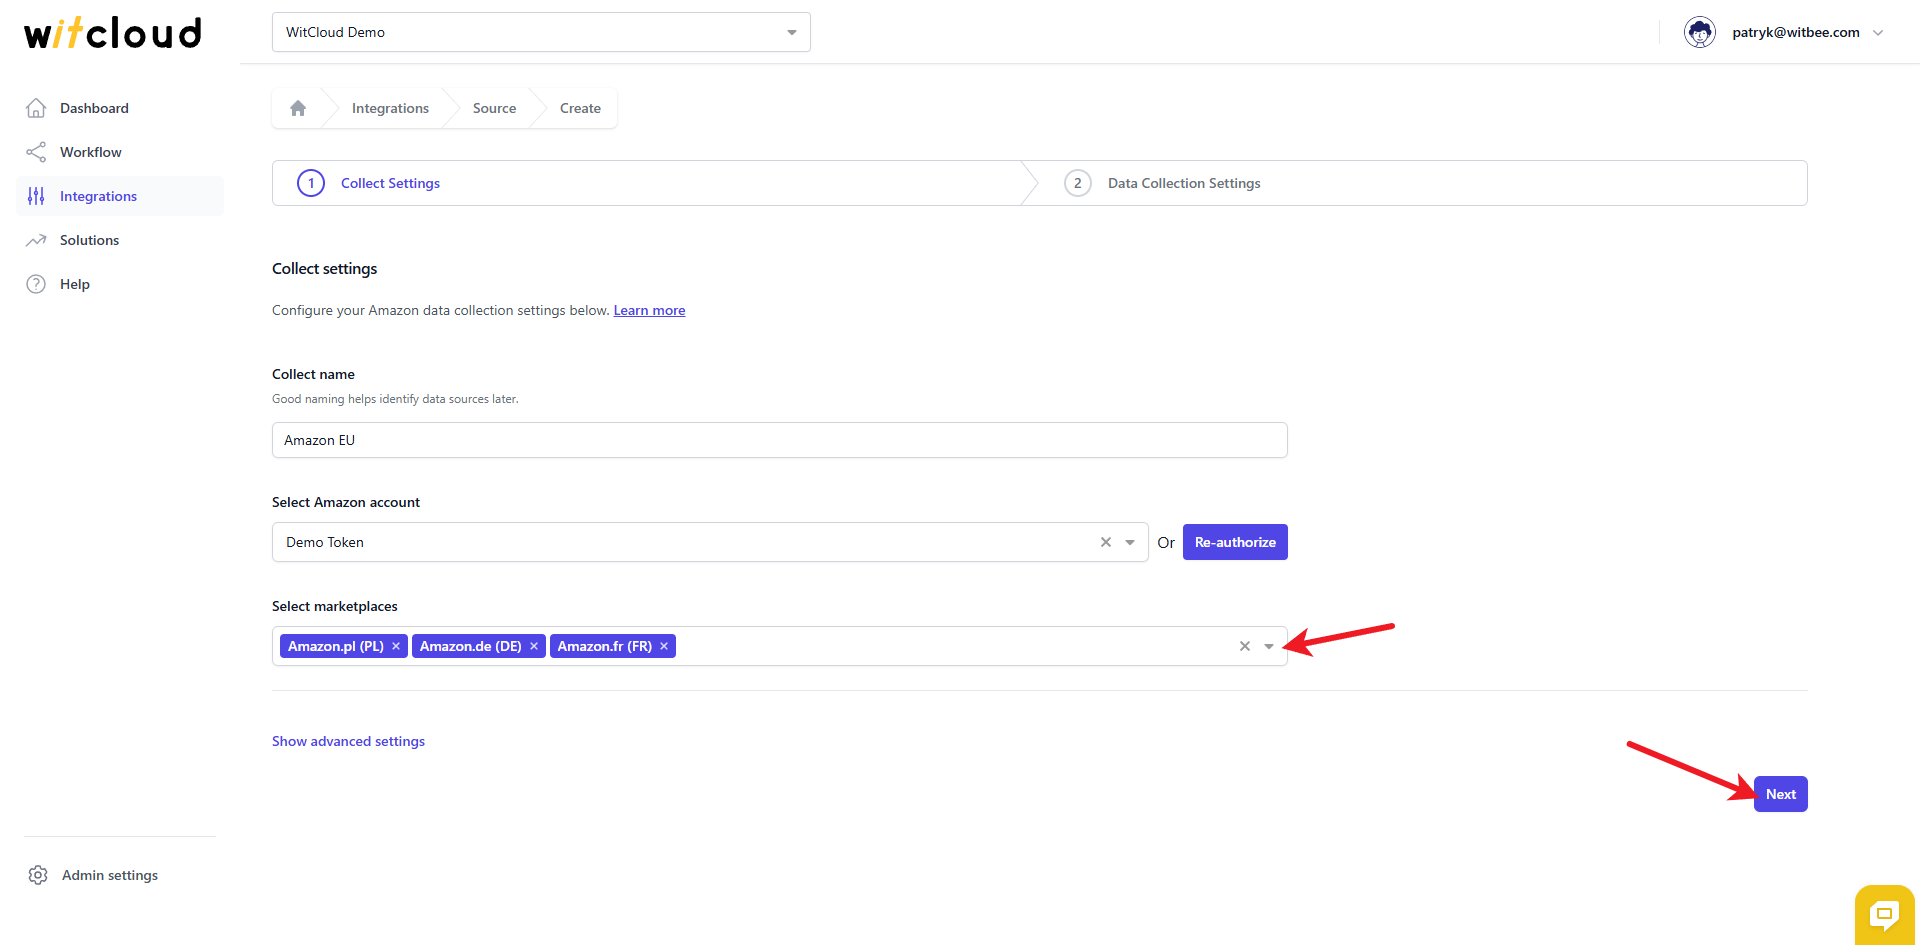Go to home via breadcrumb house icon
Screen dimensions: 1920x945
click(x=298, y=108)
